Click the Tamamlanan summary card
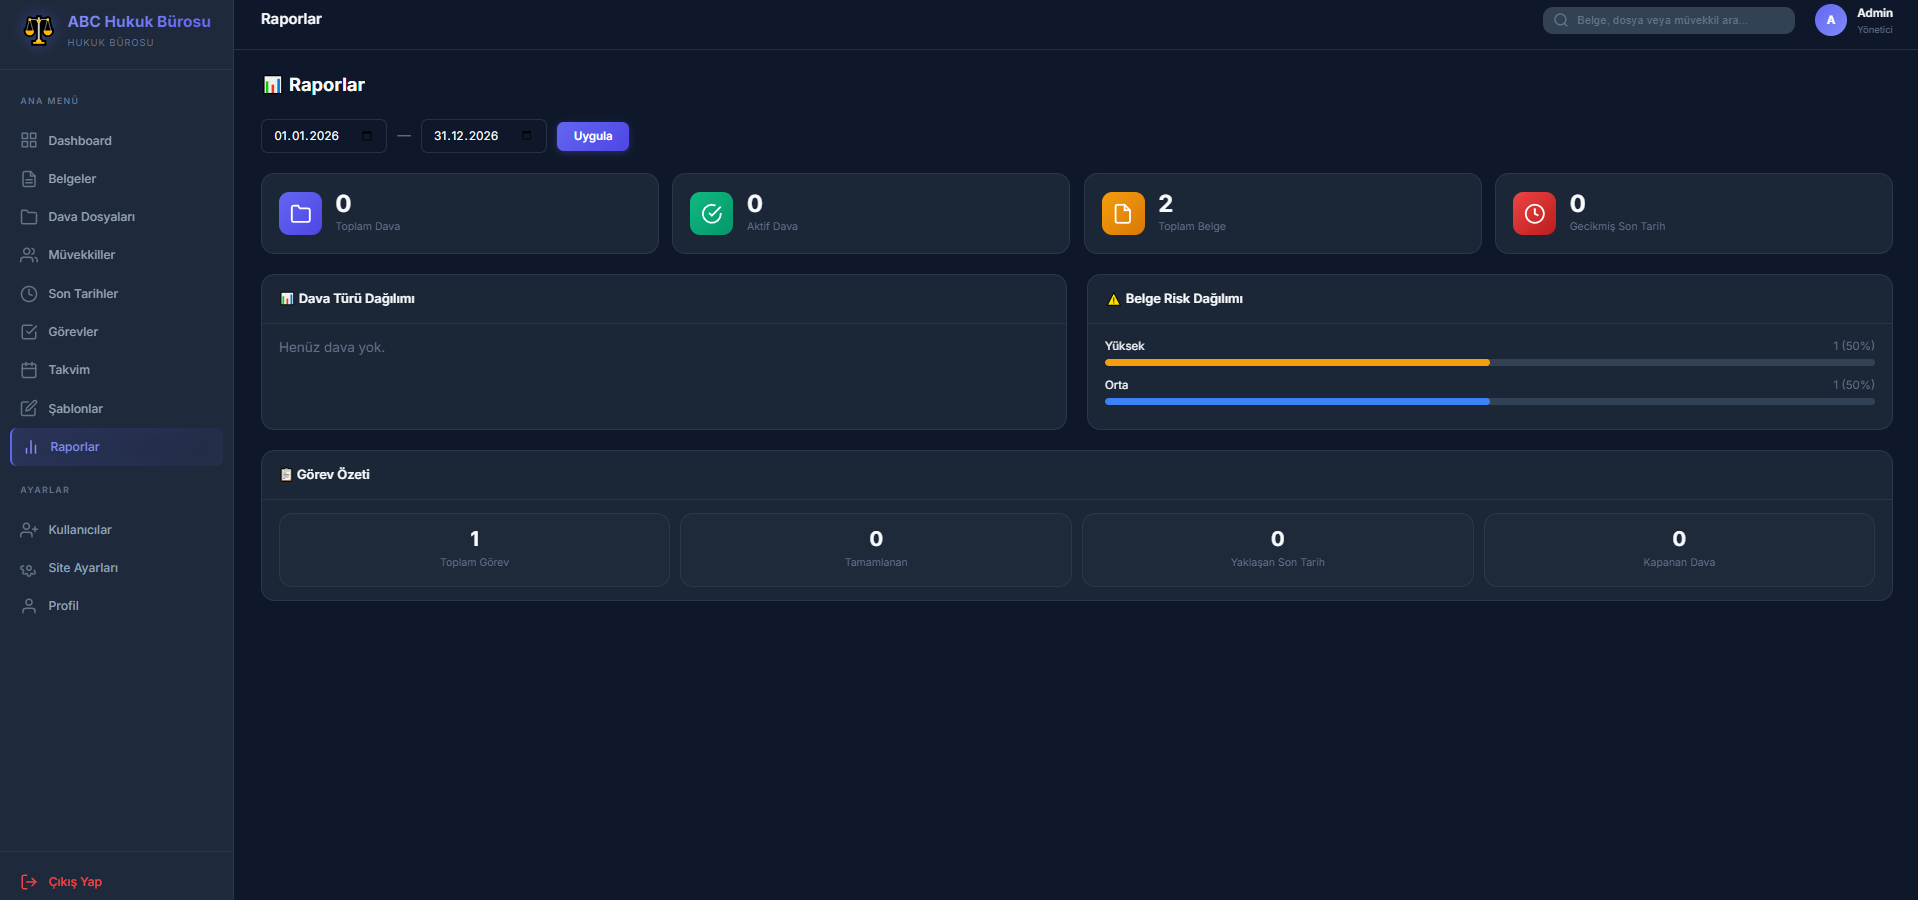 [x=876, y=549]
